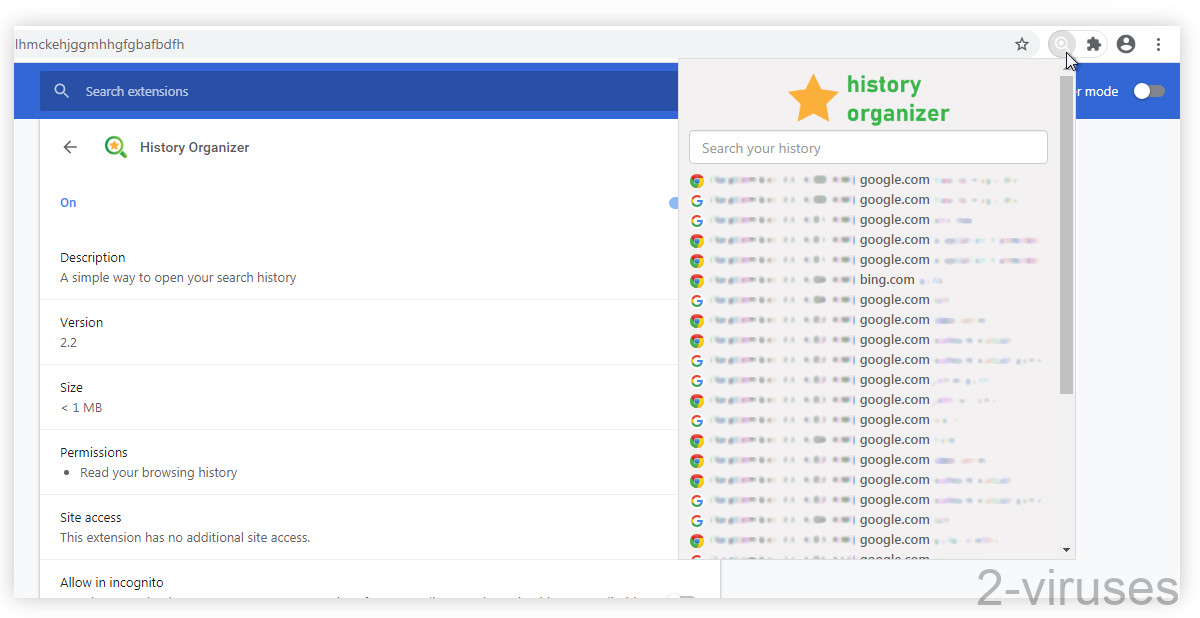1200x618 pixels.
Task: Click the history organizer star logo
Action: pos(814,97)
